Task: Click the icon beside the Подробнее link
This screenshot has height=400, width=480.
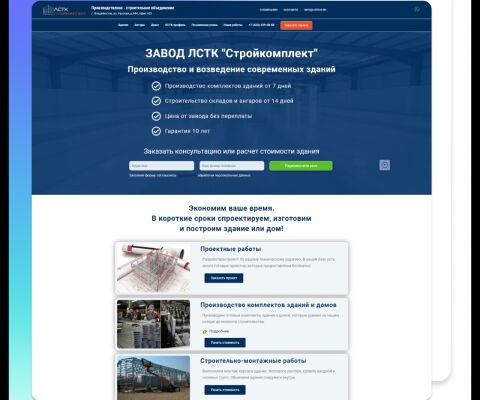Action: (205, 331)
